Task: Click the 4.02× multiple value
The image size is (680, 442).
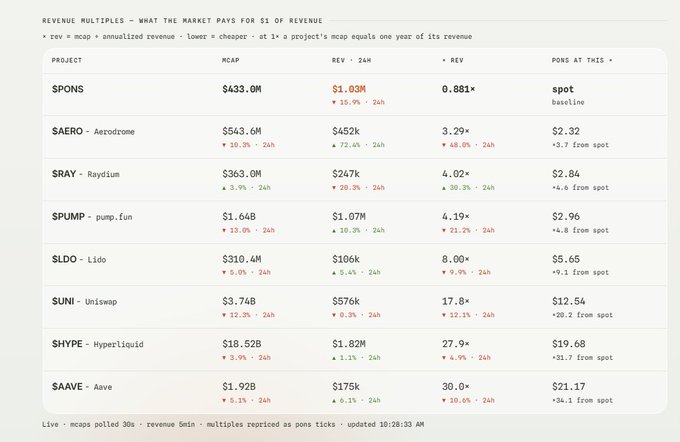Action: (x=456, y=174)
